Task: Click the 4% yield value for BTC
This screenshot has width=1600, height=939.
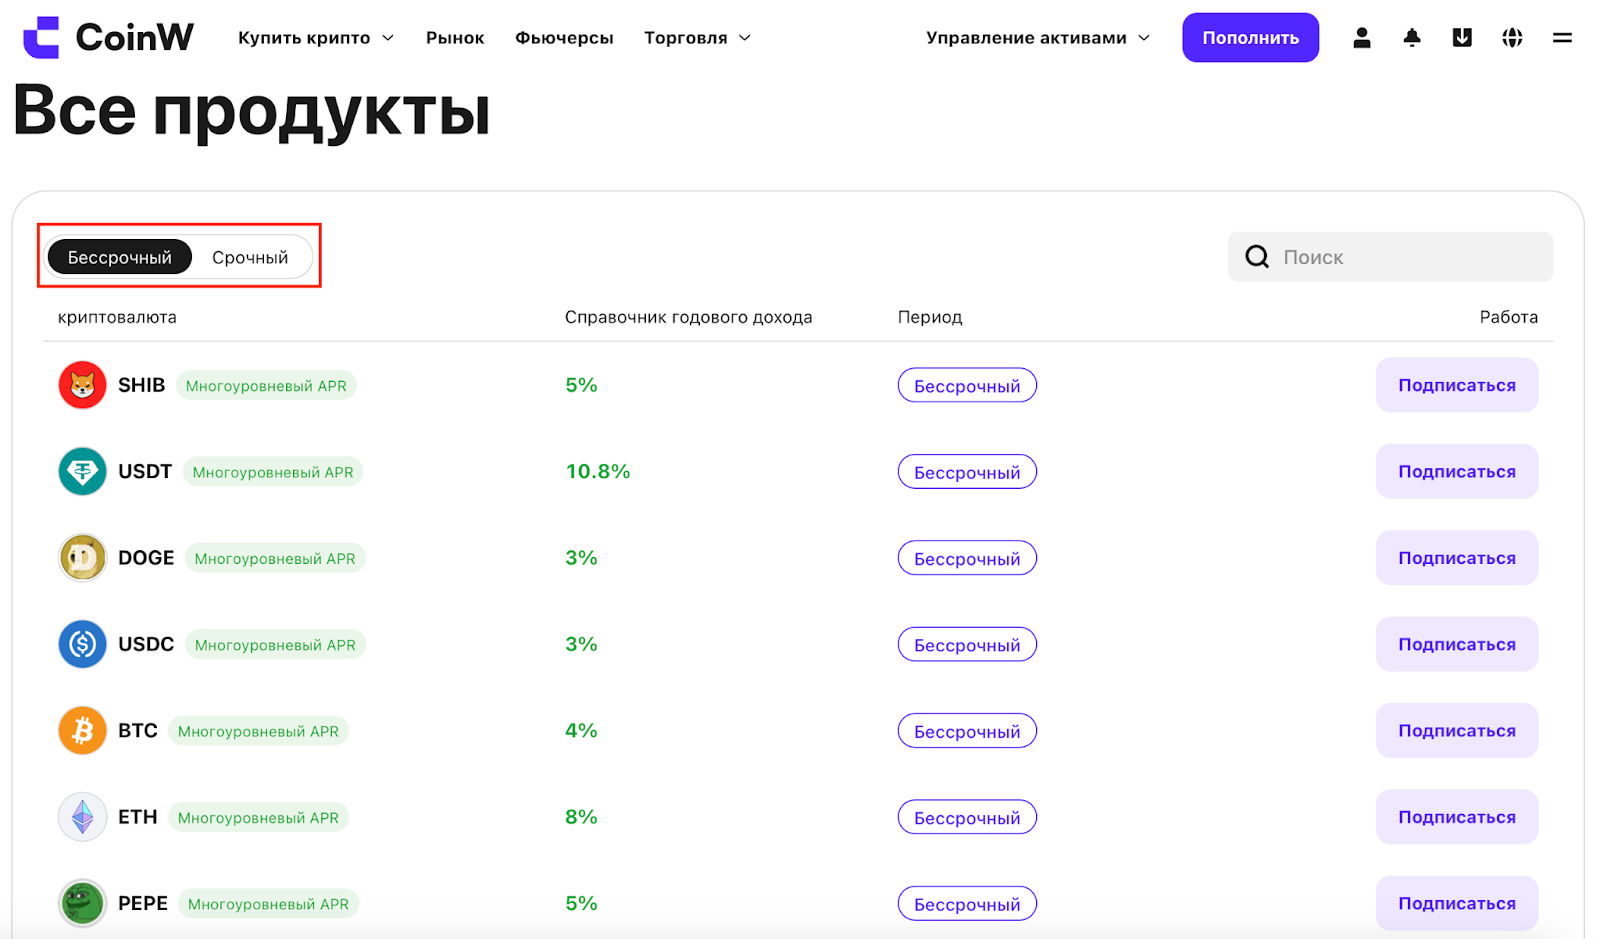Action: coord(581,731)
